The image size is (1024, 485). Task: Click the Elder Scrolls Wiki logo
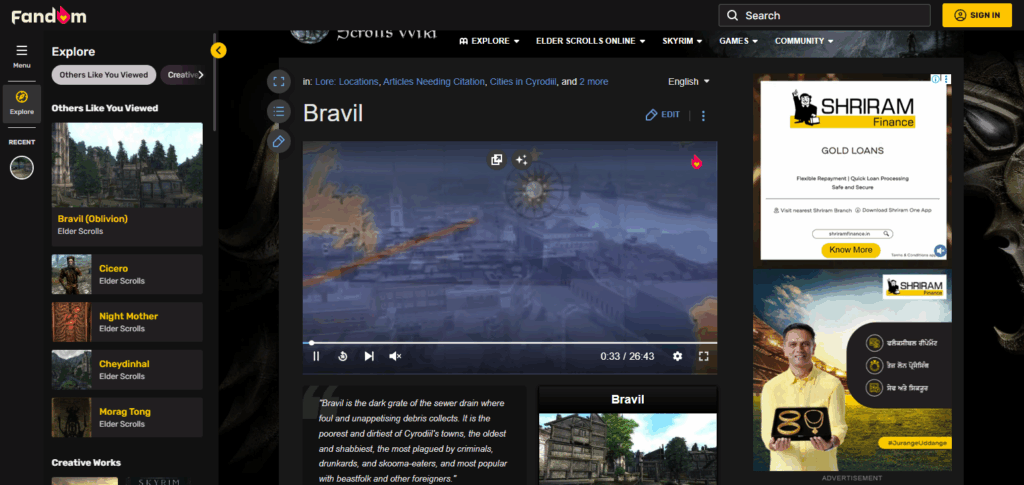click(x=363, y=37)
